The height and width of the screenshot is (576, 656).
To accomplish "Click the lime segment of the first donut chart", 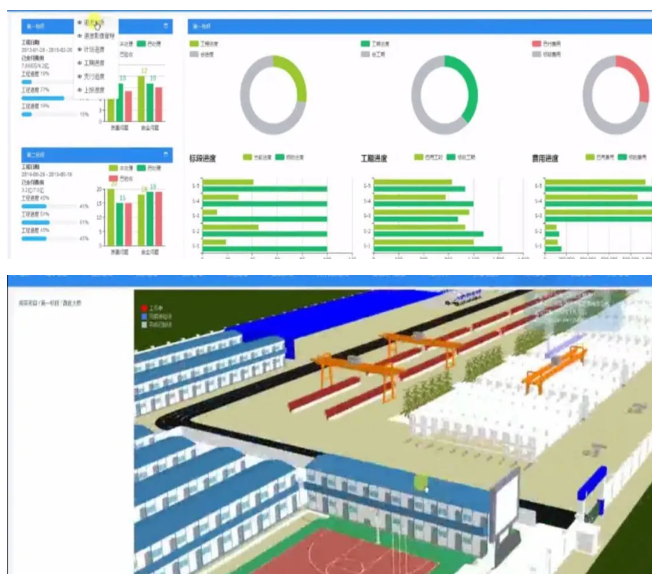I will tap(296, 75).
